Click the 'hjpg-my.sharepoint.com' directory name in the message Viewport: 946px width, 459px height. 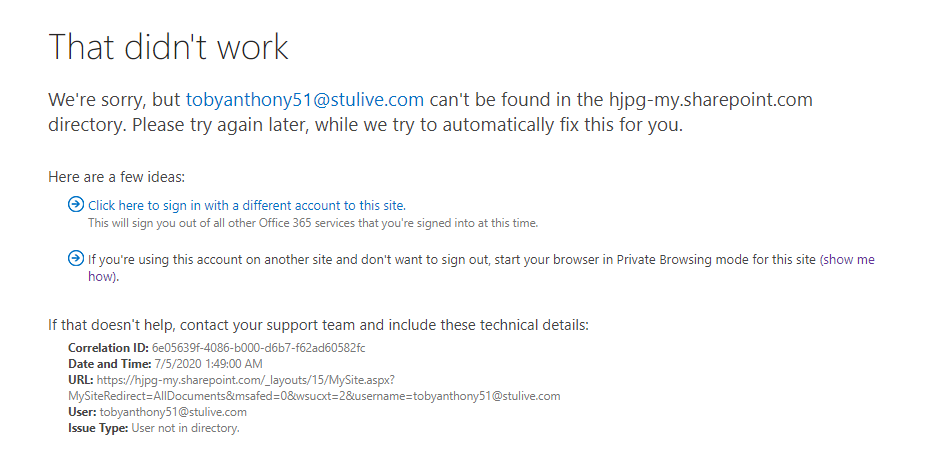click(710, 100)
